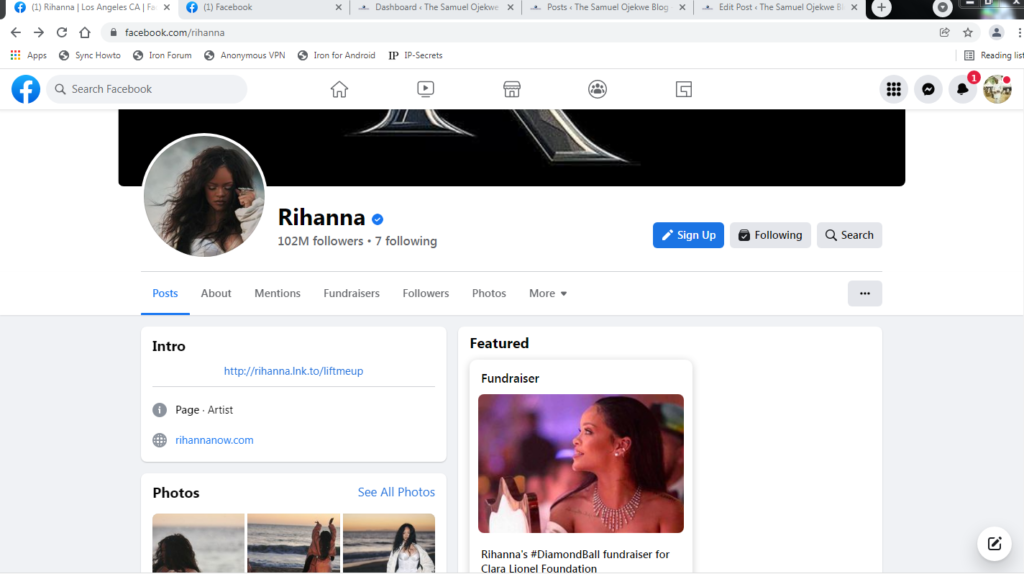
Task: Open a new browser tab with plus
Action: click(882, 8)
